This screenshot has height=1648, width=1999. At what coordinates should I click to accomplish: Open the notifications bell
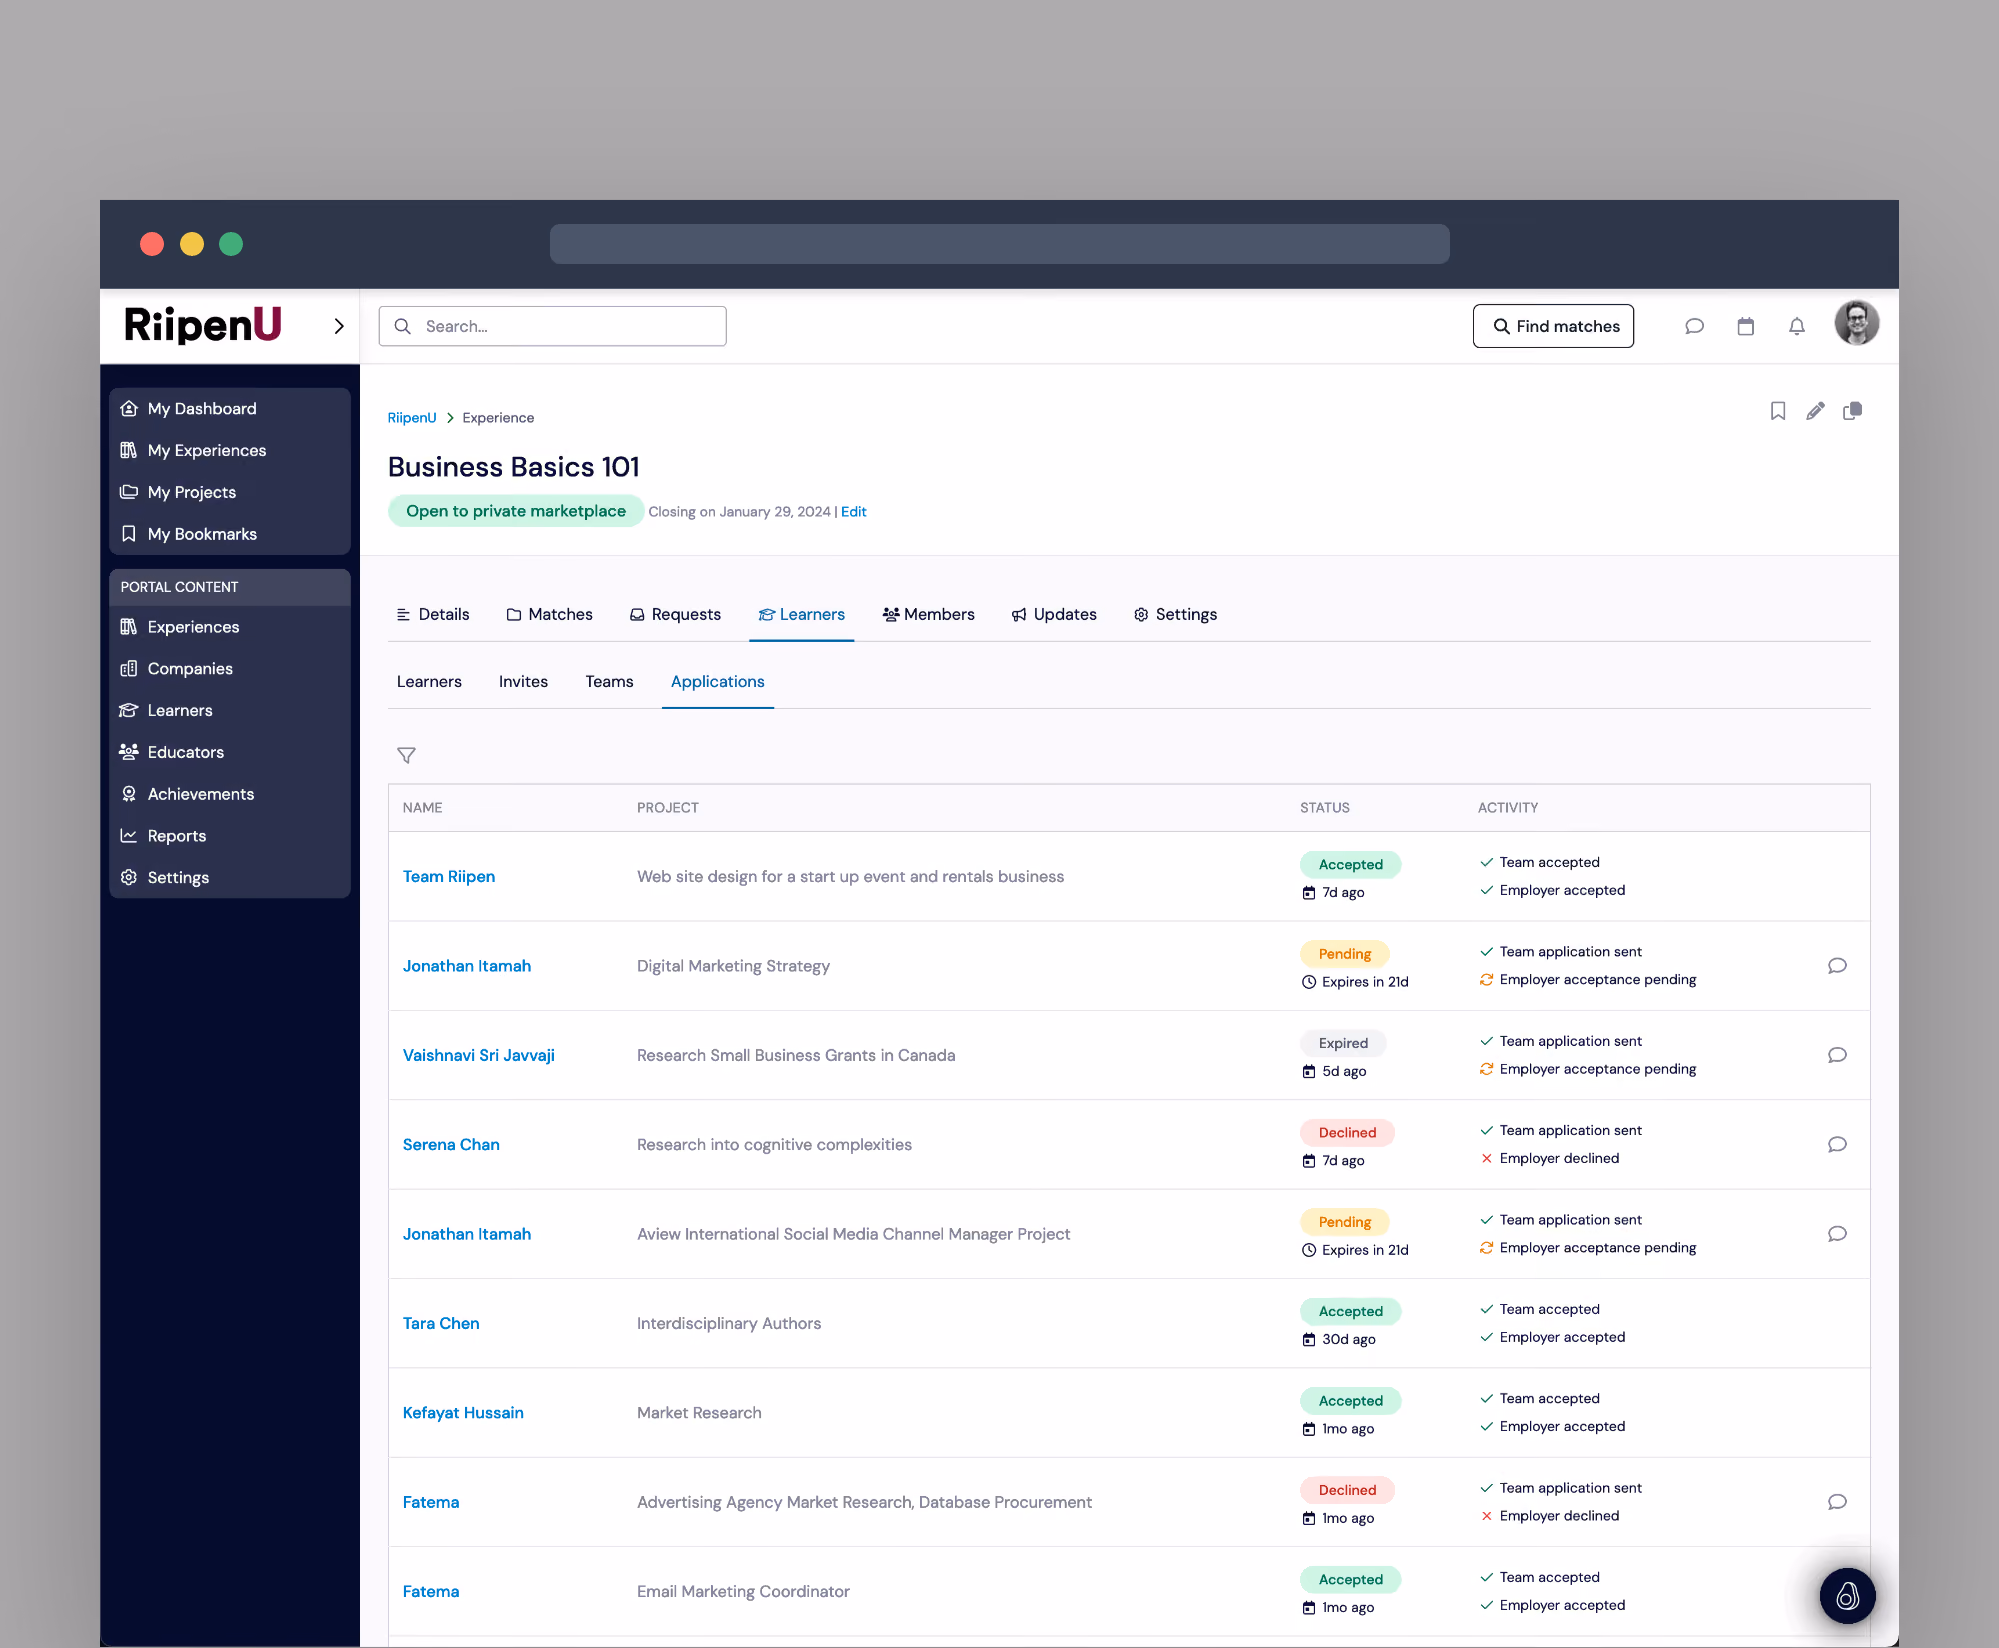1797,326
